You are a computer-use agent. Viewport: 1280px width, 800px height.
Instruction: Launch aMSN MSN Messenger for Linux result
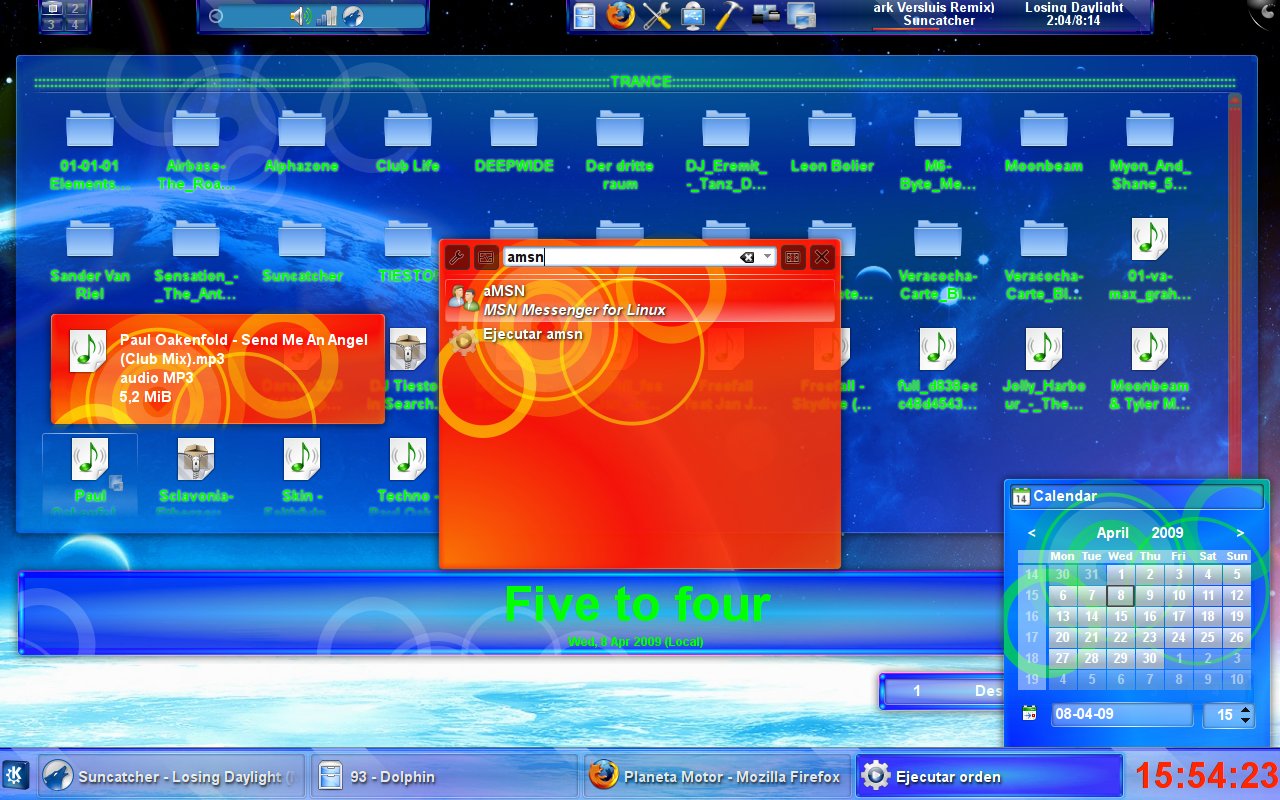click(640, 300)
